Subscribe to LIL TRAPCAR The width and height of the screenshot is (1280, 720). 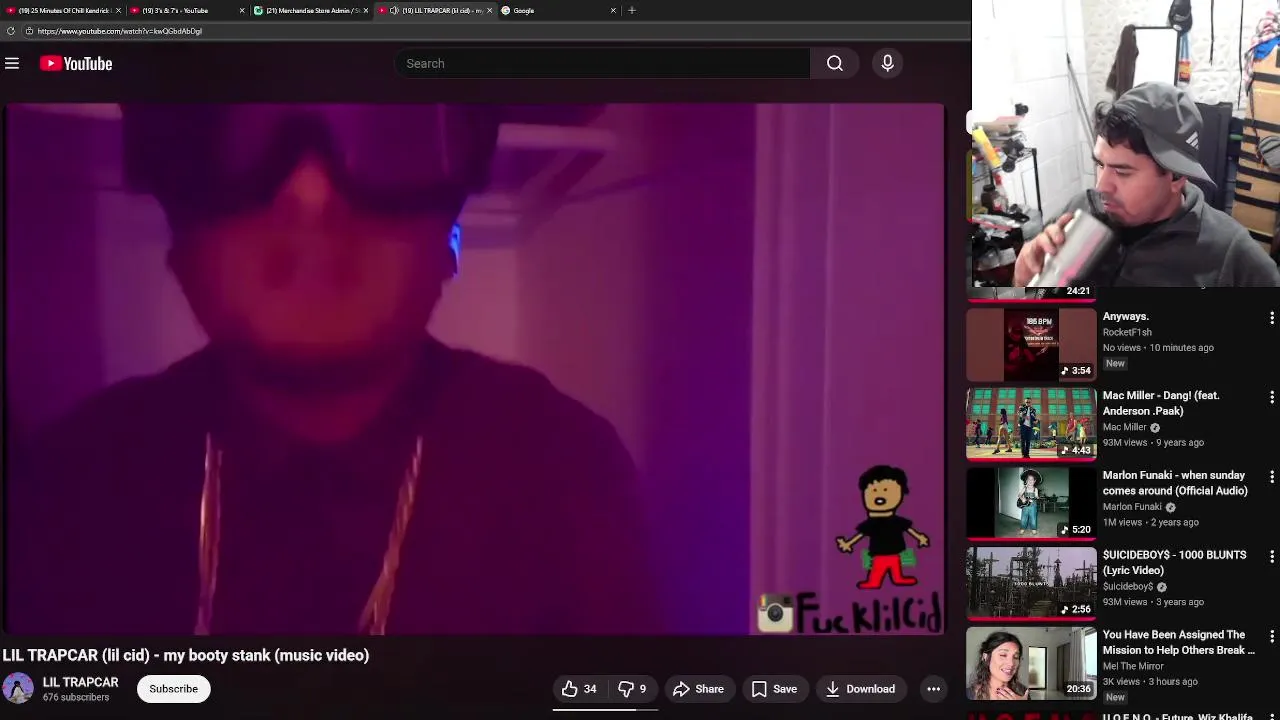[173, 688]
